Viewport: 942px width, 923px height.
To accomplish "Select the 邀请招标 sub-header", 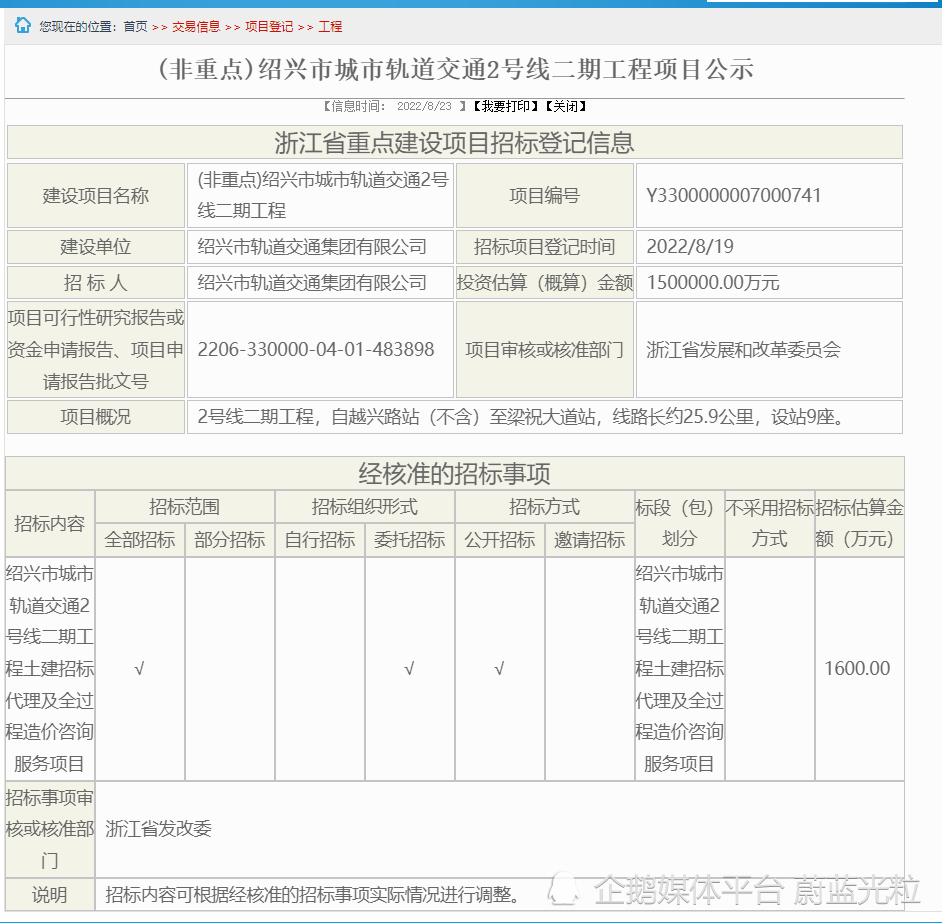I will [x=589, y=540].
